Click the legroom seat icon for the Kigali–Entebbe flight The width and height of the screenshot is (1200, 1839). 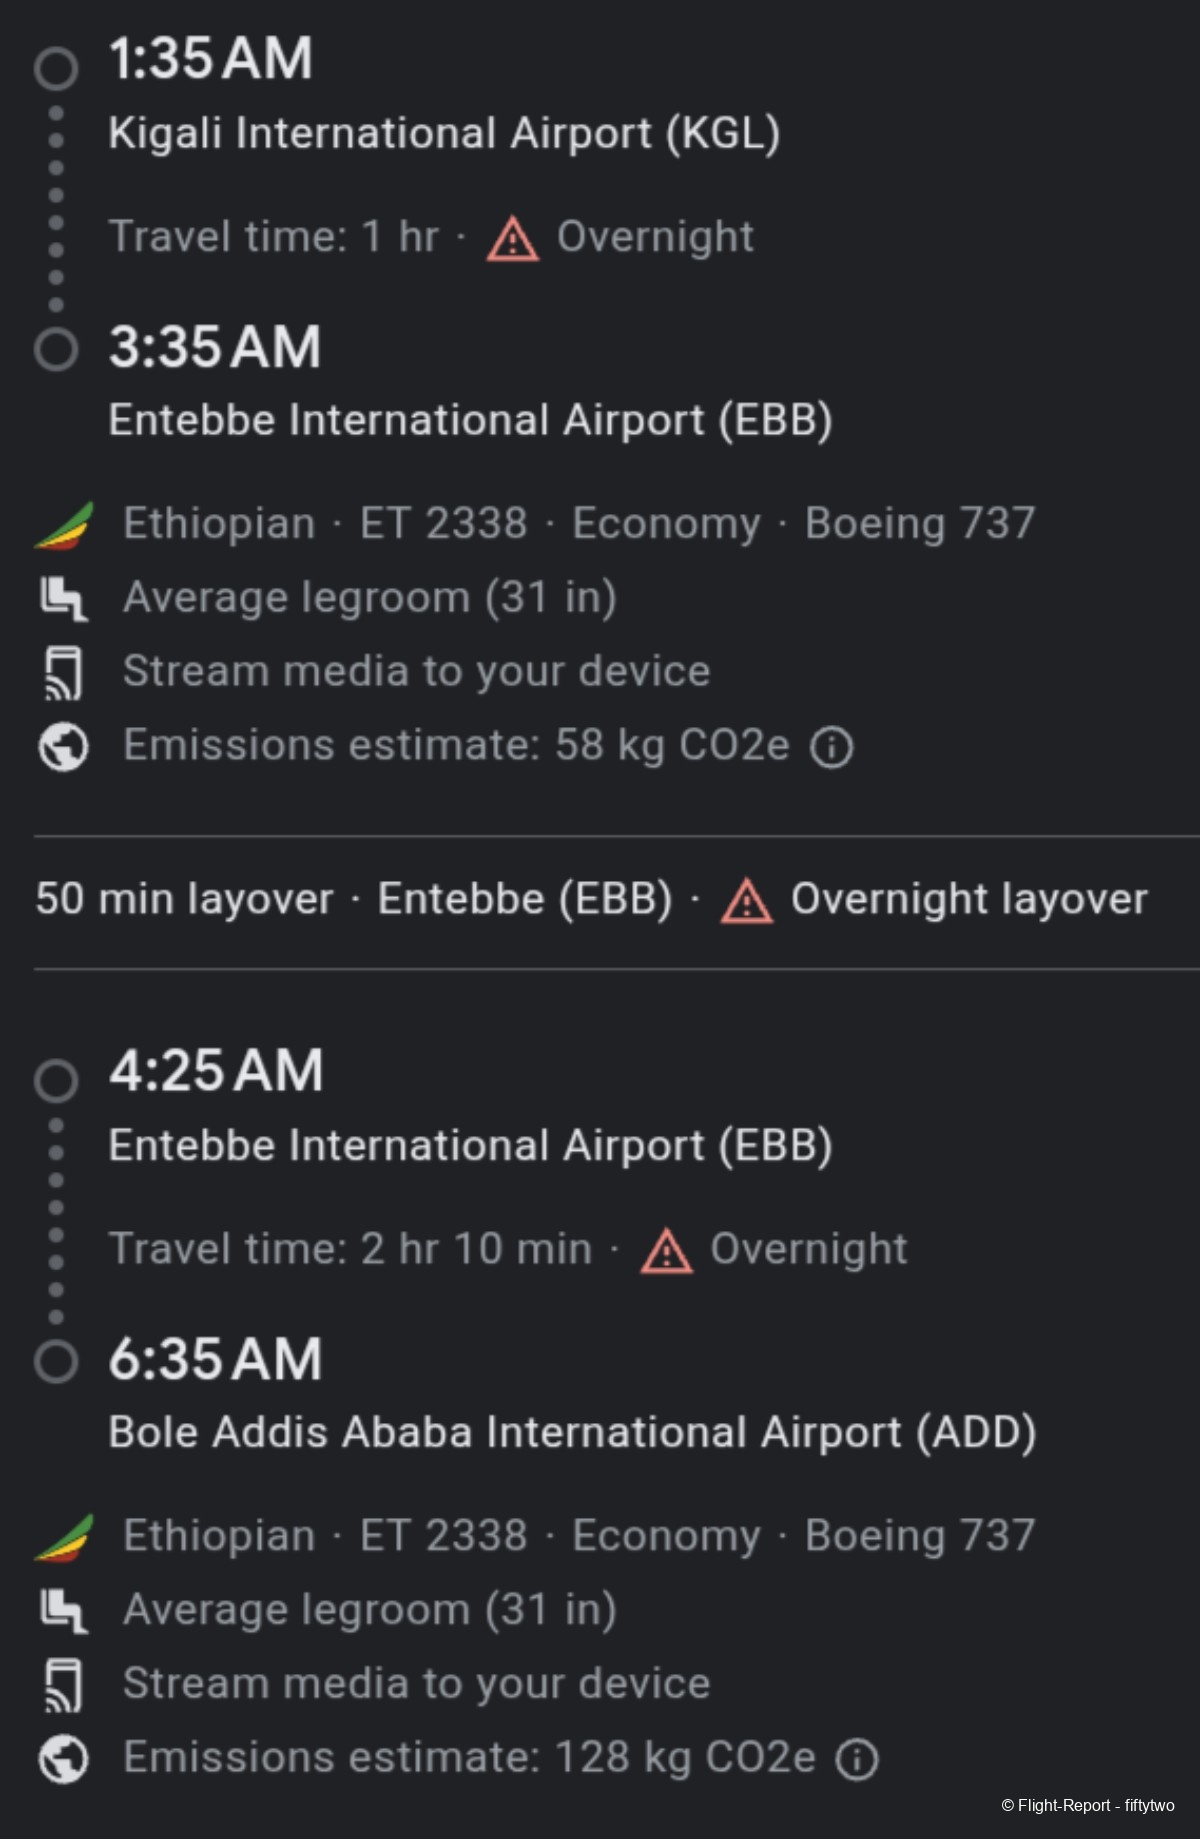tap(63, 598)
